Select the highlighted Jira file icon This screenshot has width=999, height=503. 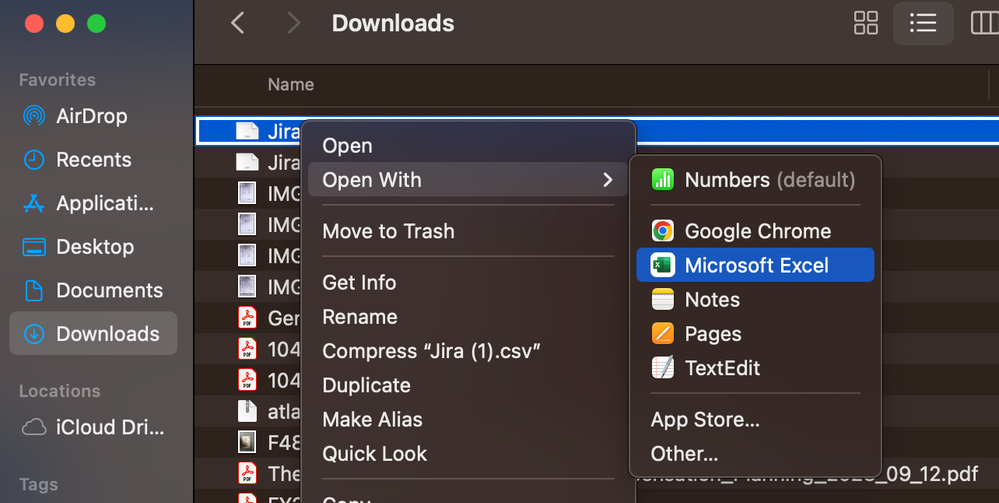[x=247, y=131]
